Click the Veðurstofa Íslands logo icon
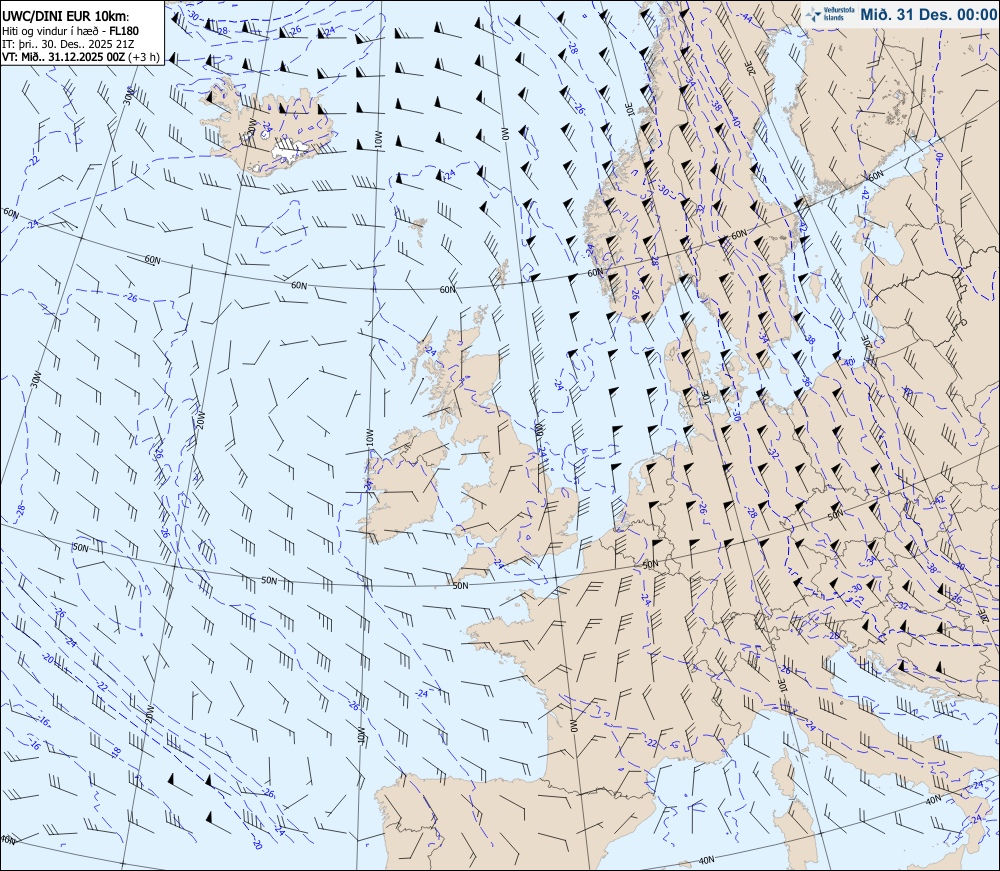The height and width of the screenshot is (871, 1000). [x=812, y=14]
